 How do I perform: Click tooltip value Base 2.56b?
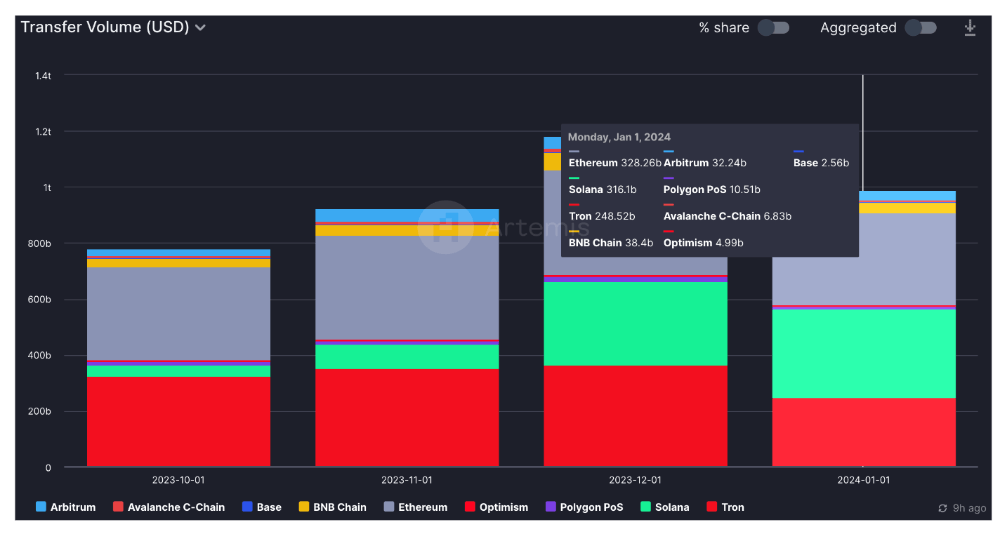click(x=821, y=163)
